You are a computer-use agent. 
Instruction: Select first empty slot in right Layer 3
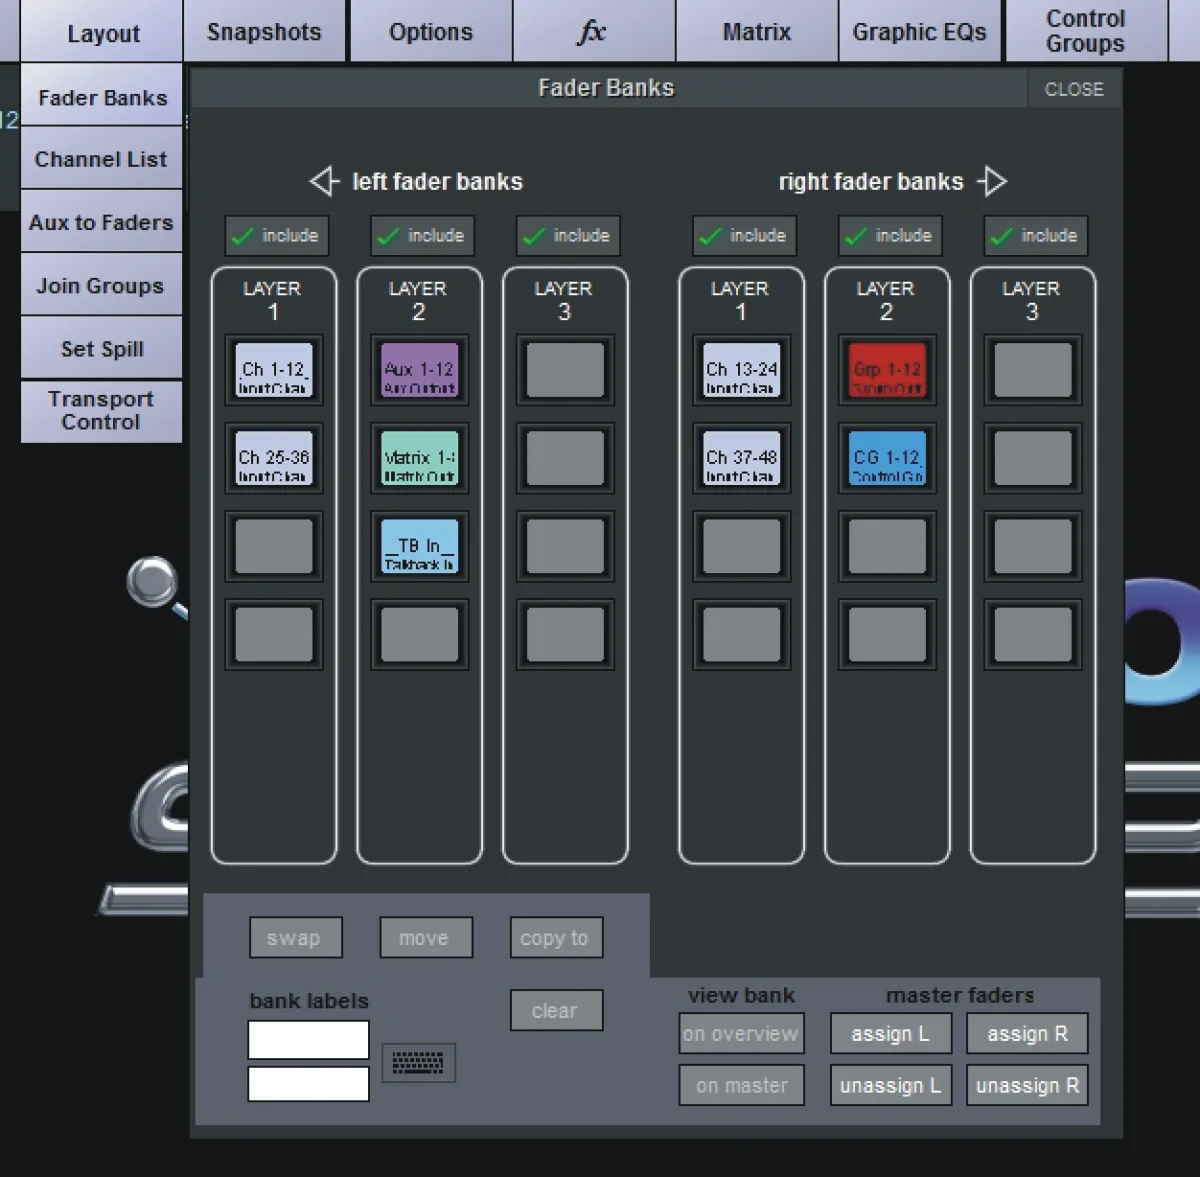[x=1034, y=370]
